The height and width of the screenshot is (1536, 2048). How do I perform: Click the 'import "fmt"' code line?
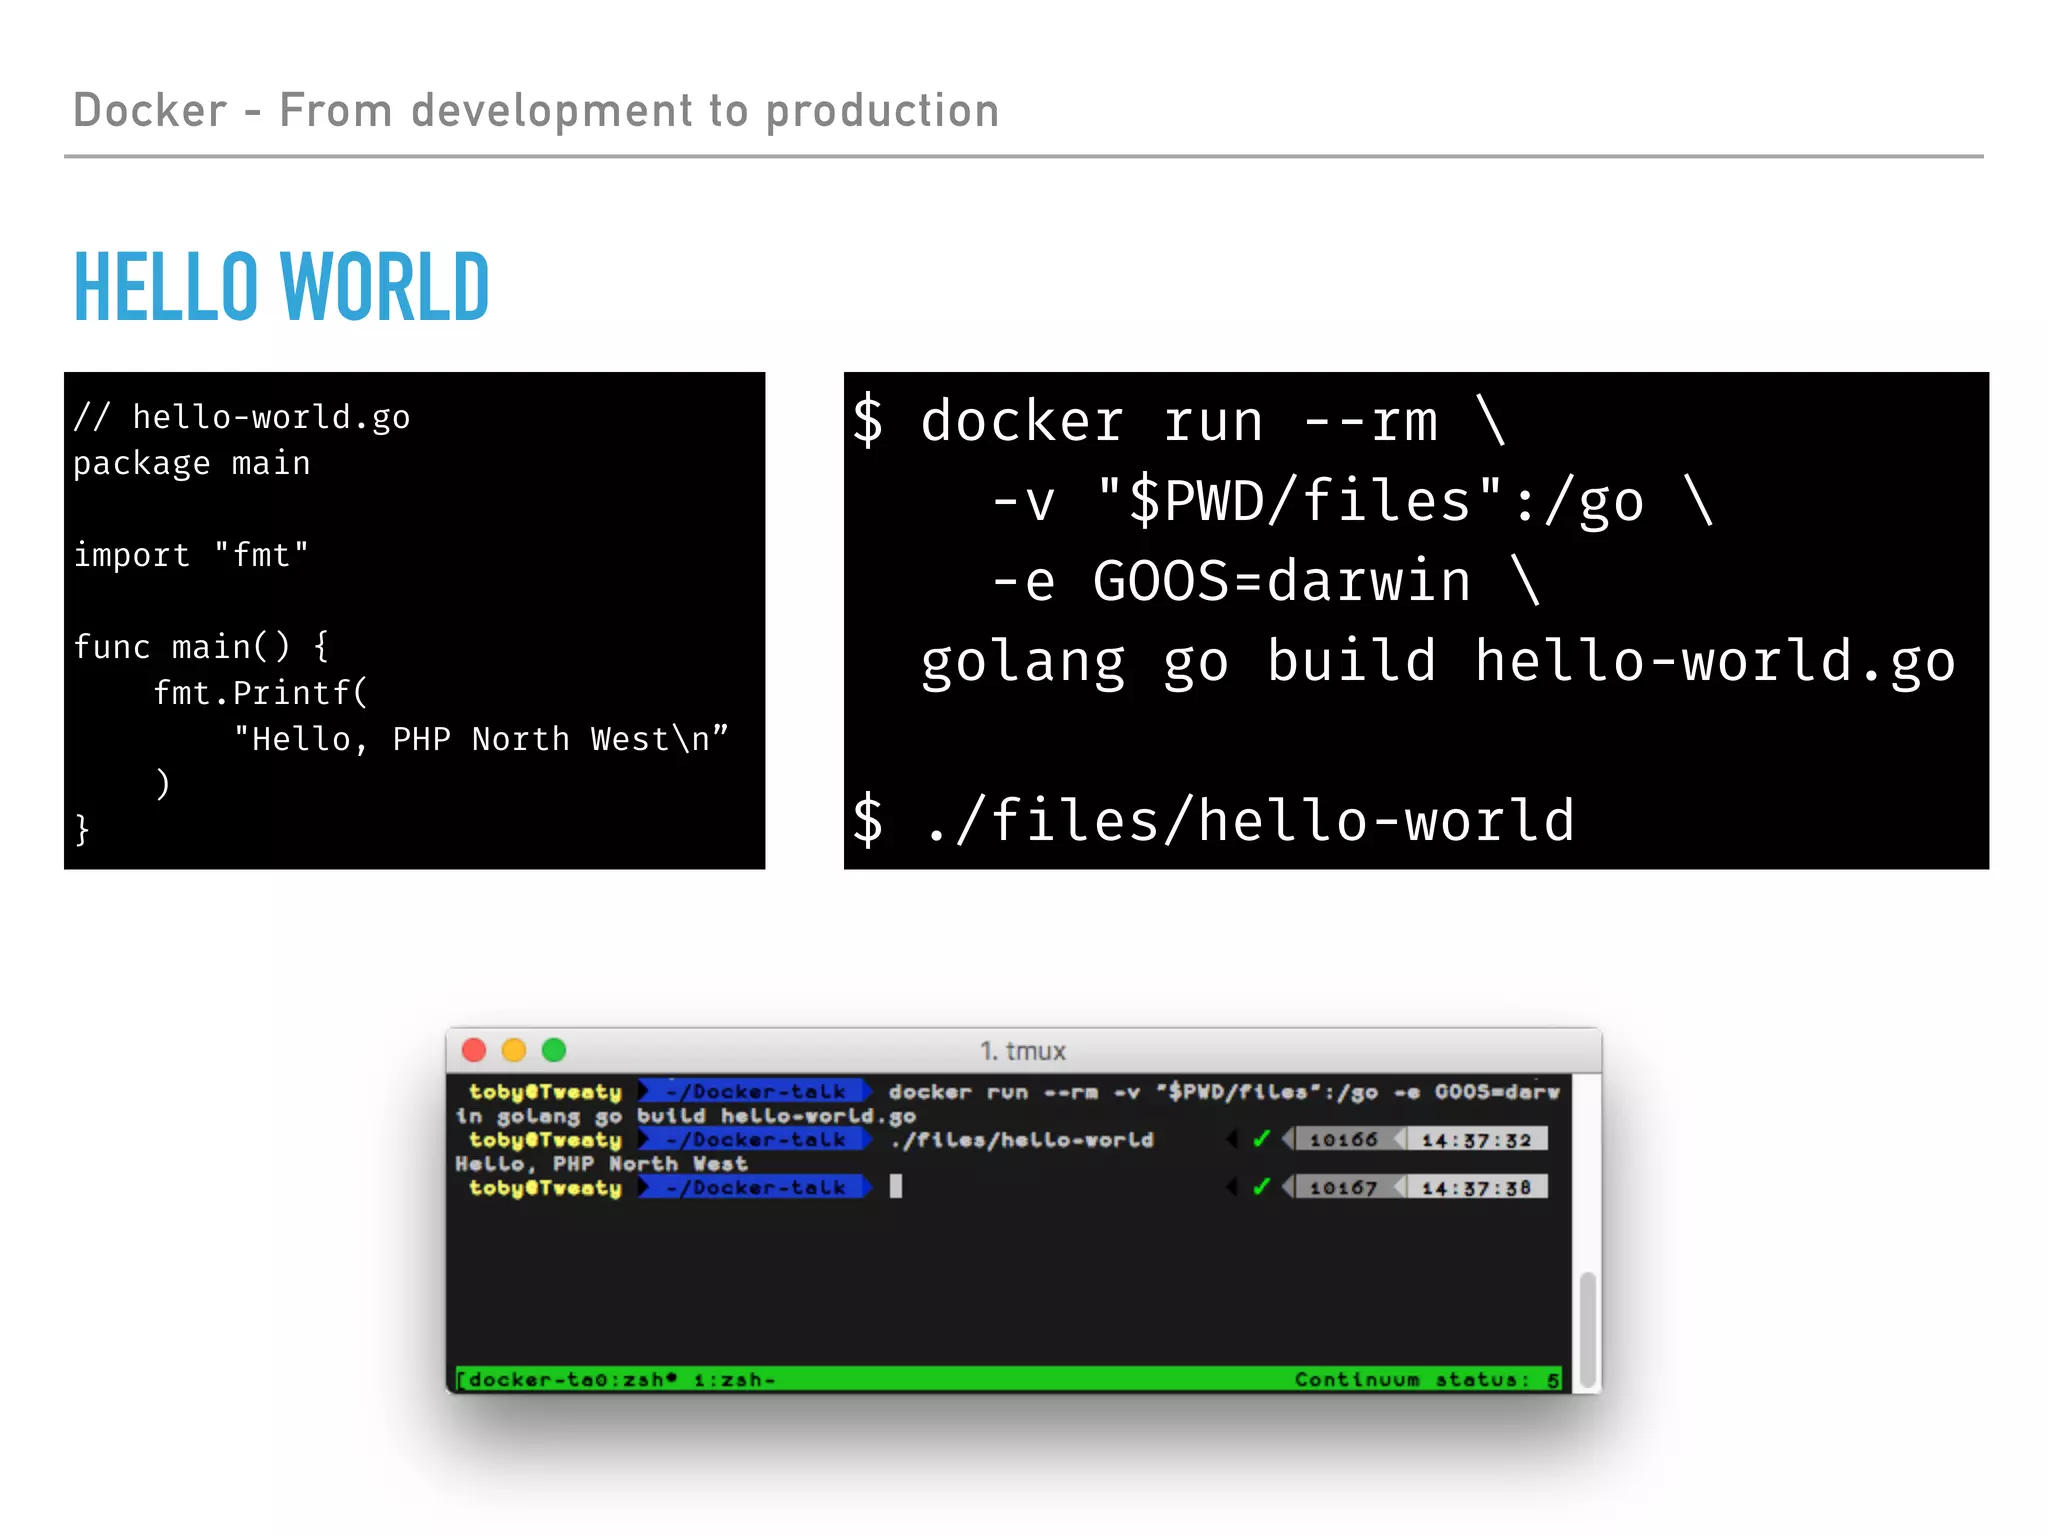[191, 554]
